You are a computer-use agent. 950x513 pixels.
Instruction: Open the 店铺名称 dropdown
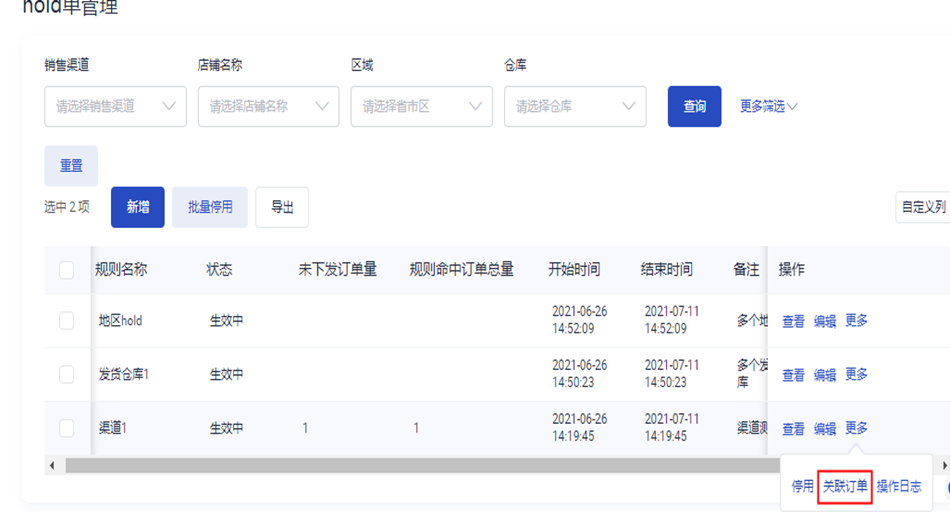click(x=268, y=107)
